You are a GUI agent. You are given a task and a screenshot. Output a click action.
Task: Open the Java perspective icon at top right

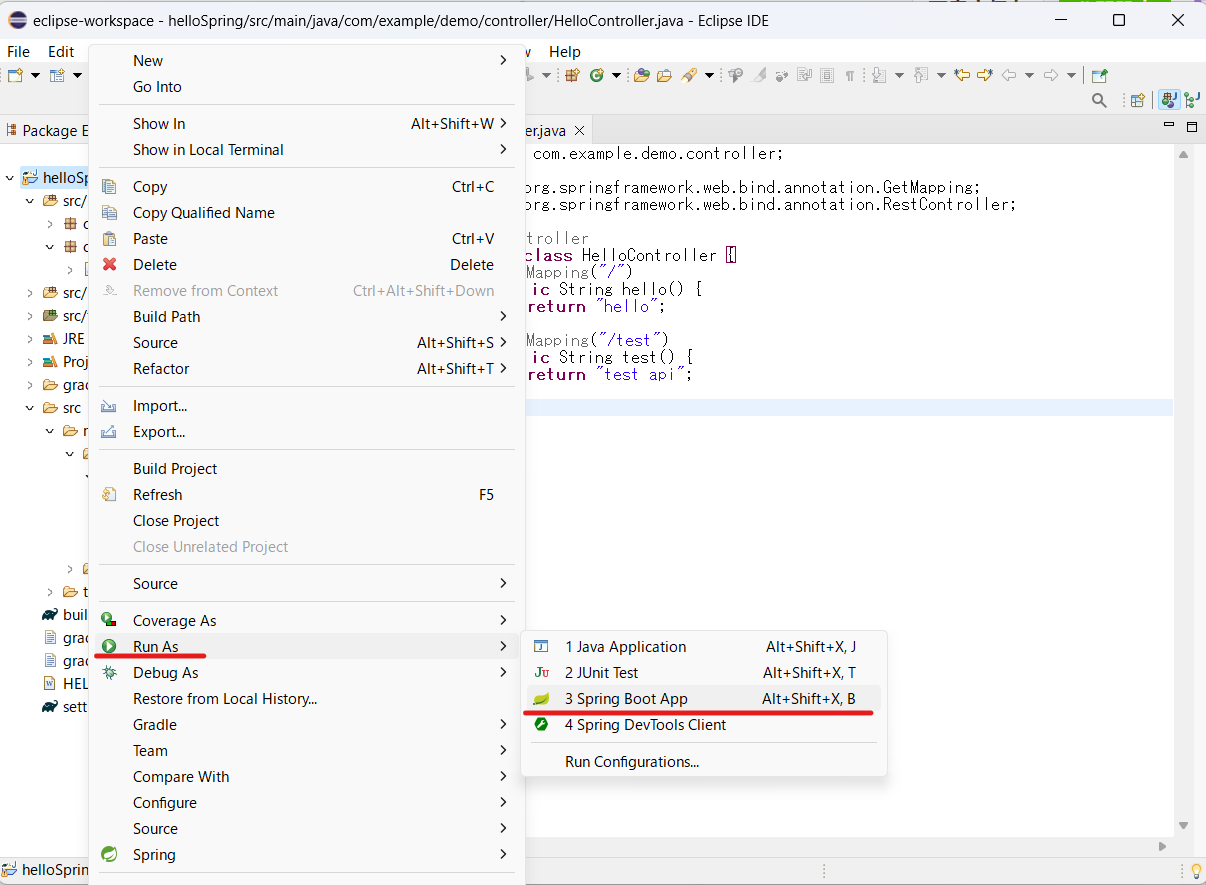(x=1168, y=100)
